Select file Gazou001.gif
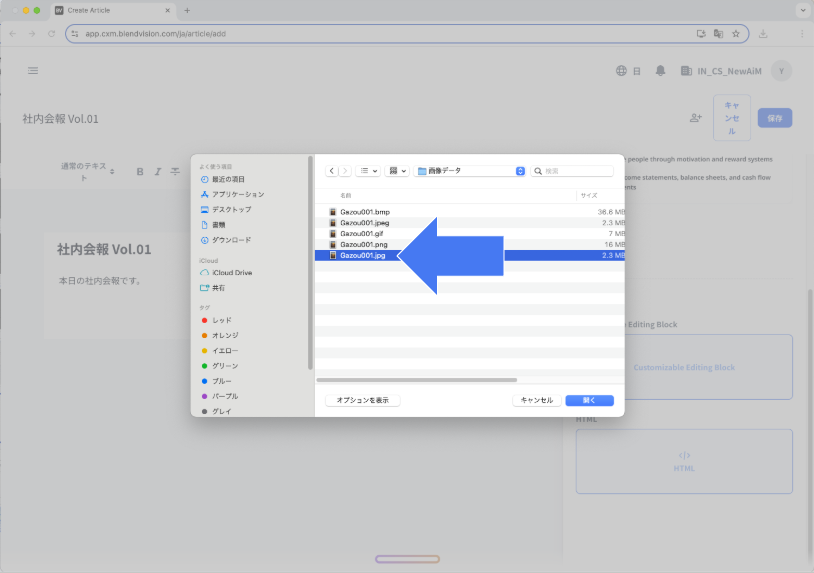Screen dimensions: 814x573 469,234
